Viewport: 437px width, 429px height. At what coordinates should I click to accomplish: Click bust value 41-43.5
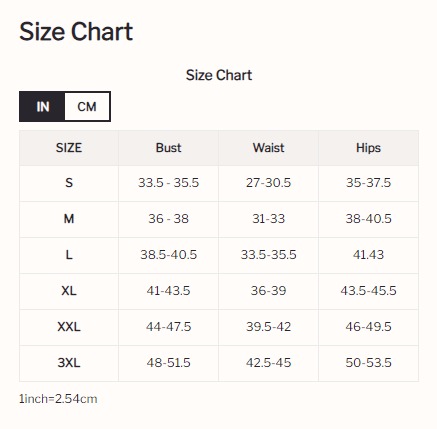click(x=168, y=291)
